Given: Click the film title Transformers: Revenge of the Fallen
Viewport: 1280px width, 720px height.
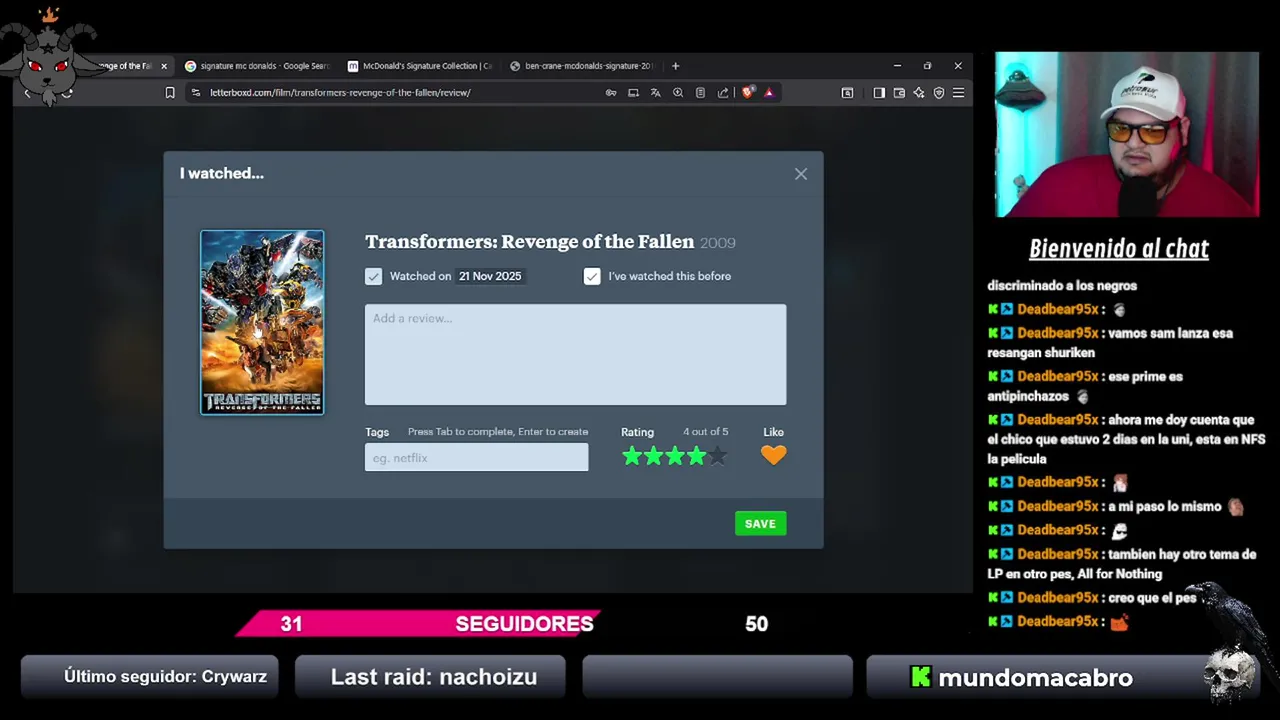Looking at the screenshot, I should [x=529, y=242].
